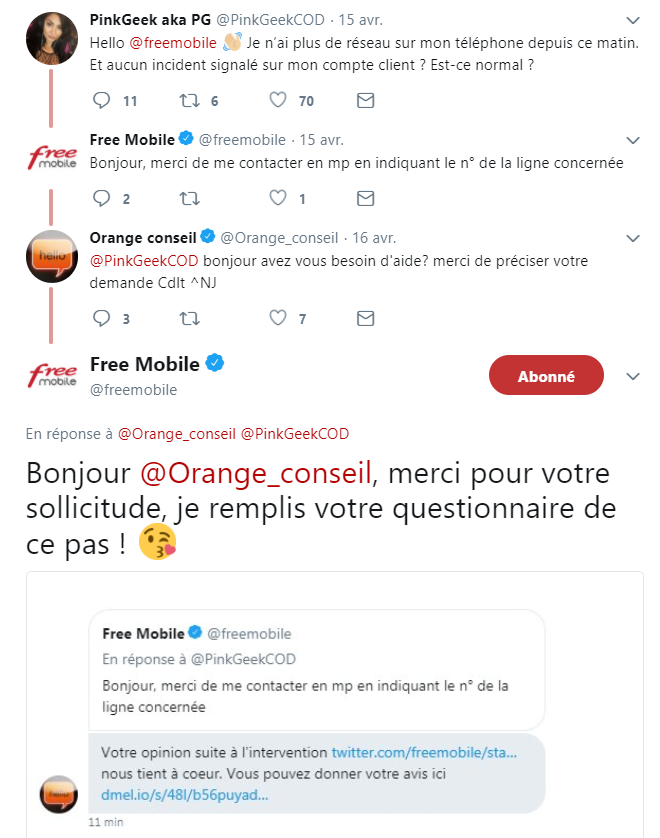Like the Orange conseil tweet
This screenshot has height=838, width=660.
(278, 318)
